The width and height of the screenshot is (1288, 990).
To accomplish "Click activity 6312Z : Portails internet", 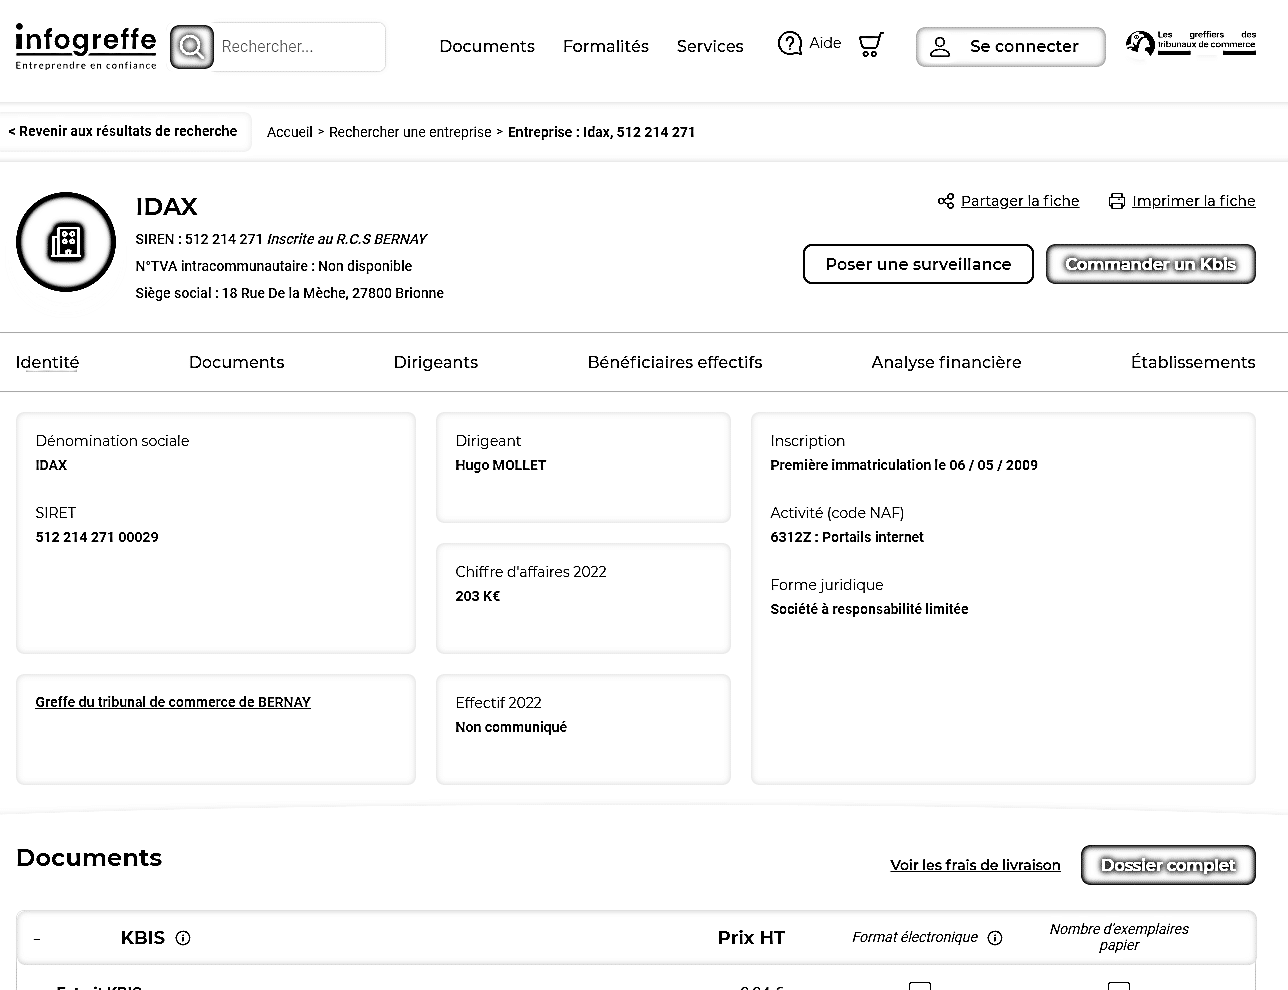I will (847, 537).
